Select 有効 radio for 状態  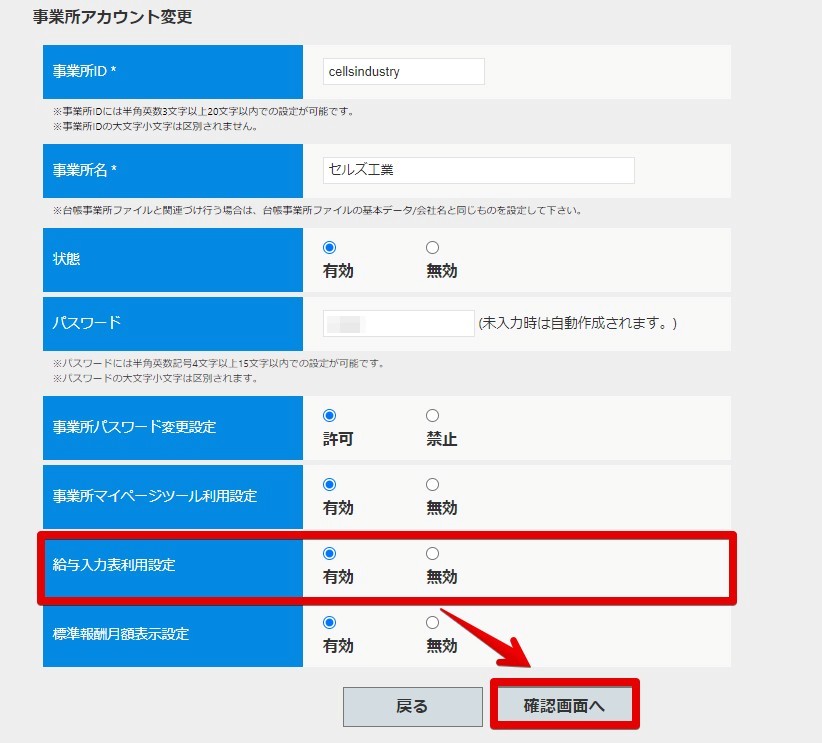[329, 247]
